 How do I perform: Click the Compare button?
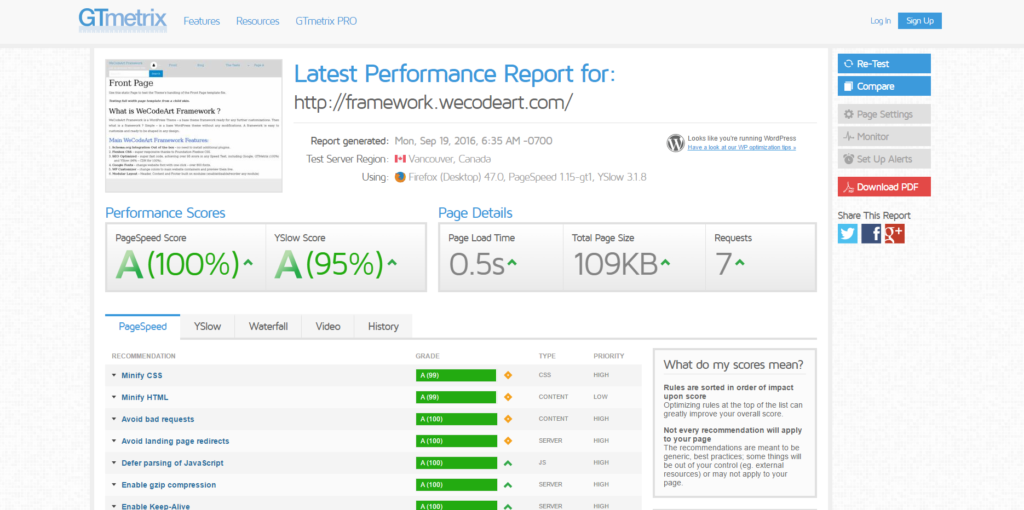pyautogui.click(x=884, y=86)
